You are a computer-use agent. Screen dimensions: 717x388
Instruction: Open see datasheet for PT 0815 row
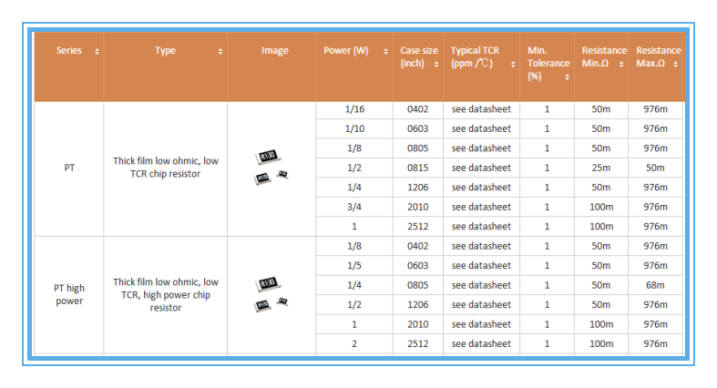[x=481, y=168]
